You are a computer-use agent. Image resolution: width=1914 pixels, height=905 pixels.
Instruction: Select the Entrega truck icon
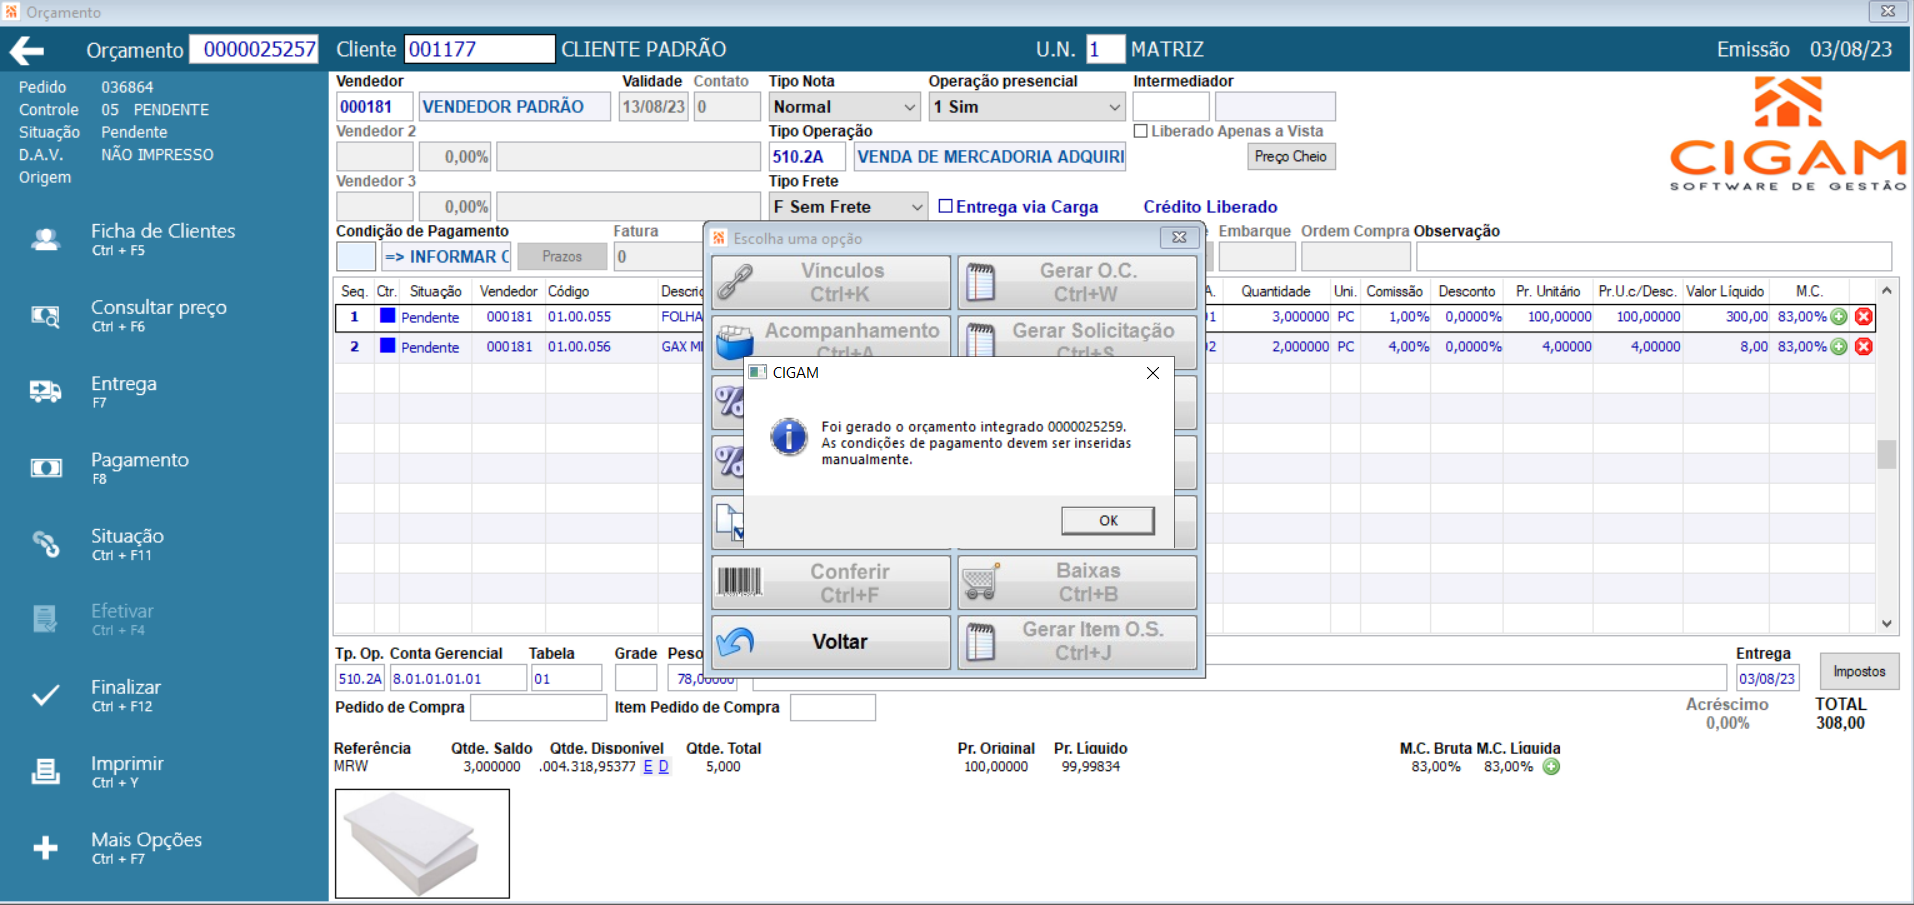click(46, 391)
